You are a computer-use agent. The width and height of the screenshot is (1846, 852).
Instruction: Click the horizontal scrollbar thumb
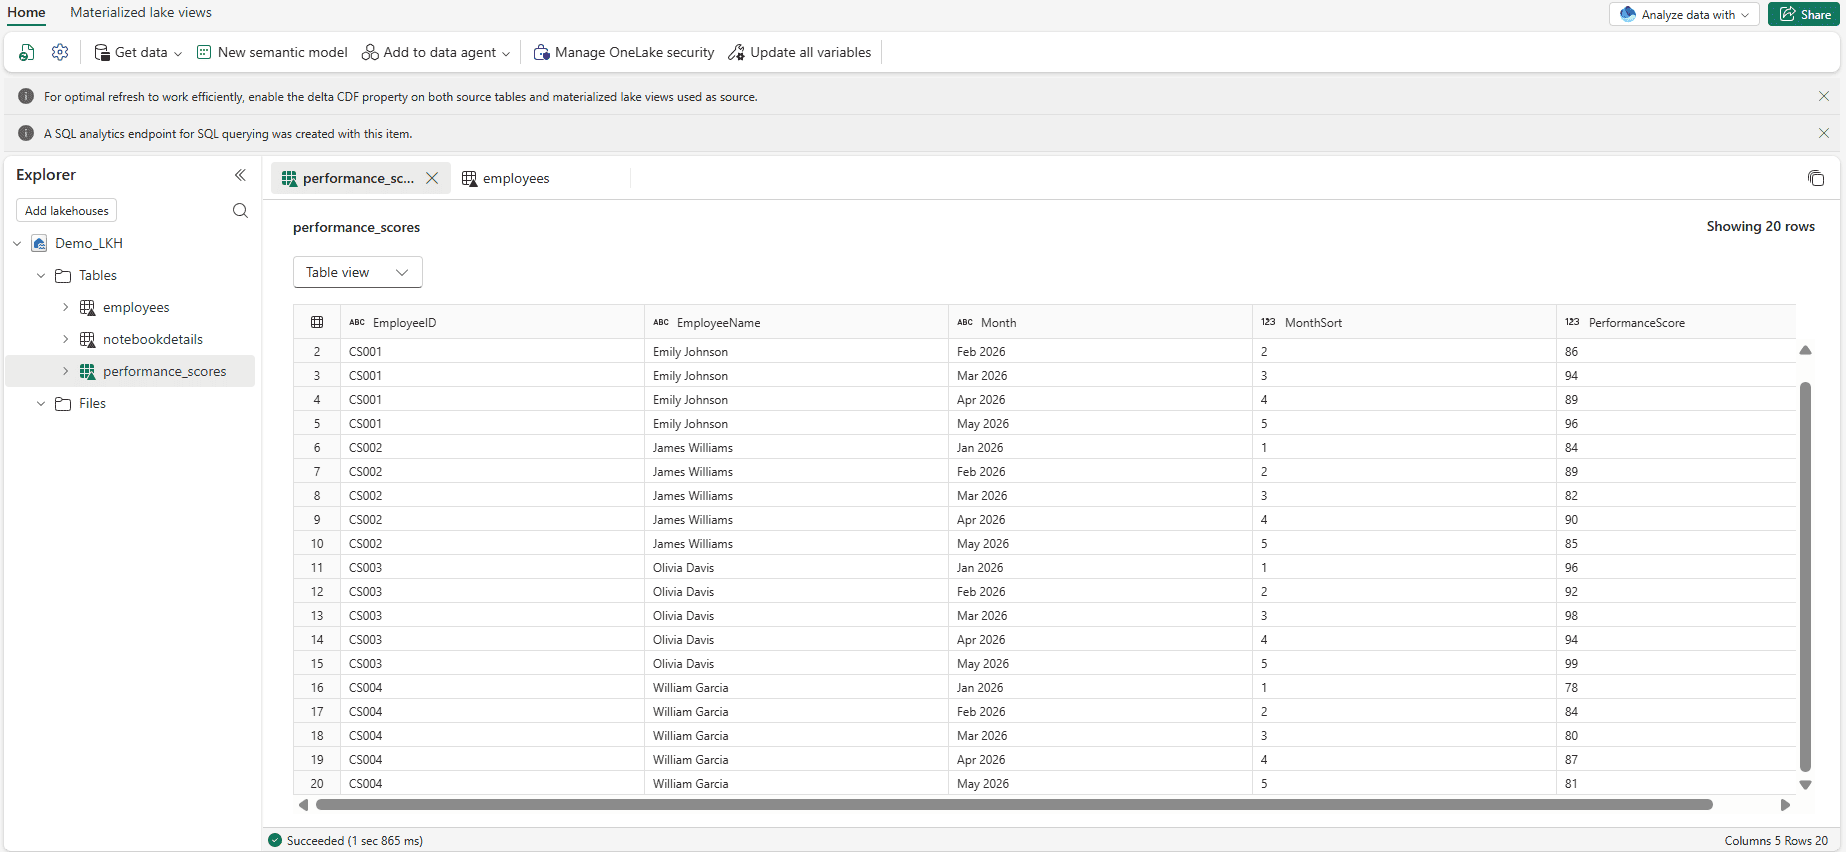1014,805
